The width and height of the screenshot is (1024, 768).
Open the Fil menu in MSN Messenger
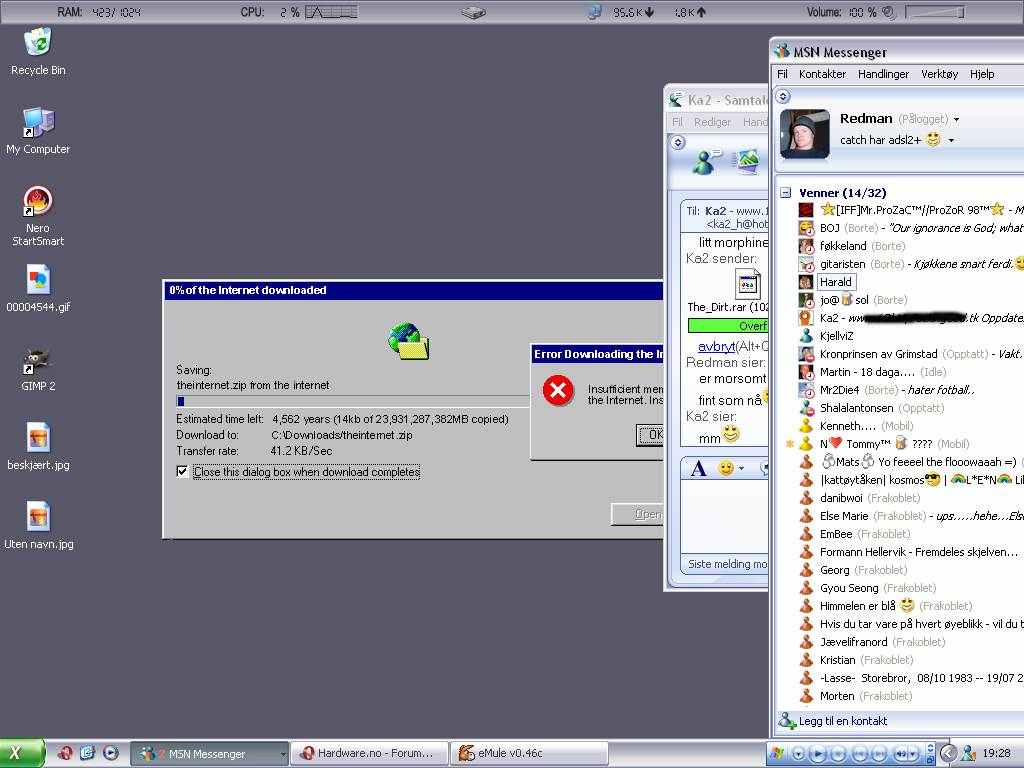tap(782, 74)
